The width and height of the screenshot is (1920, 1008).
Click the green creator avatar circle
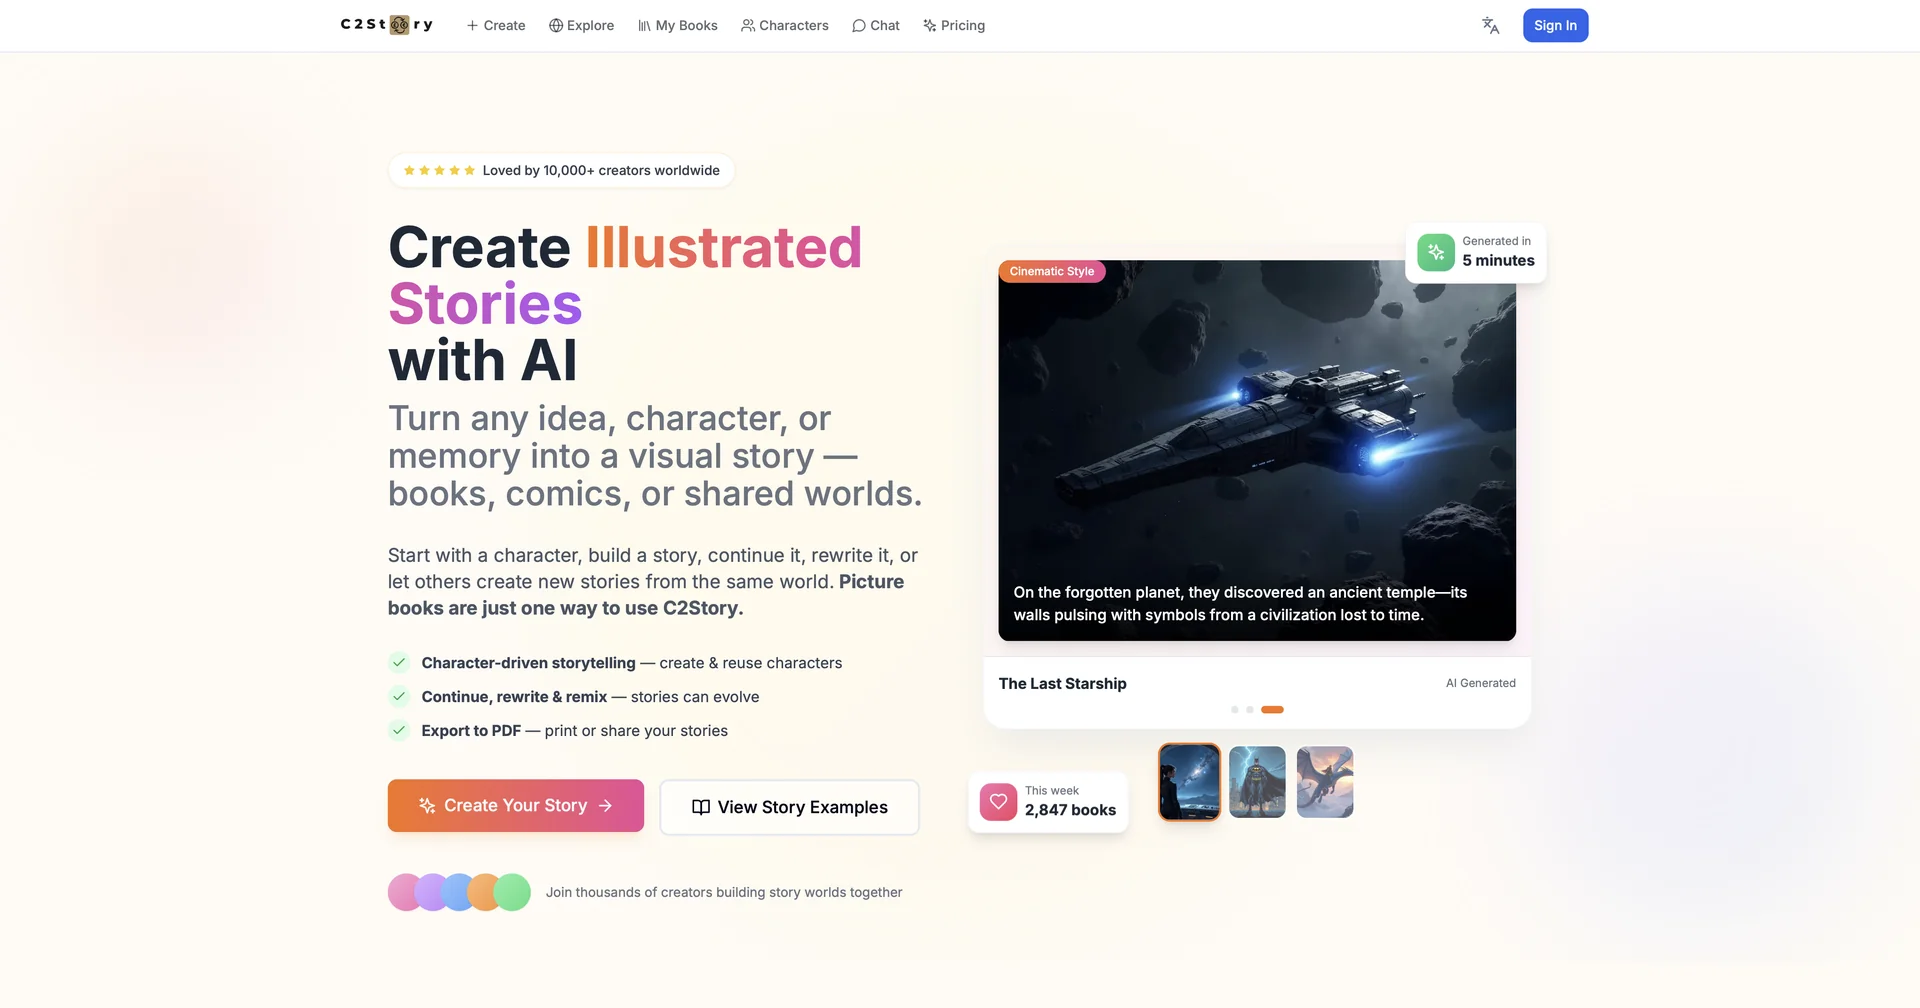[512, 892]
